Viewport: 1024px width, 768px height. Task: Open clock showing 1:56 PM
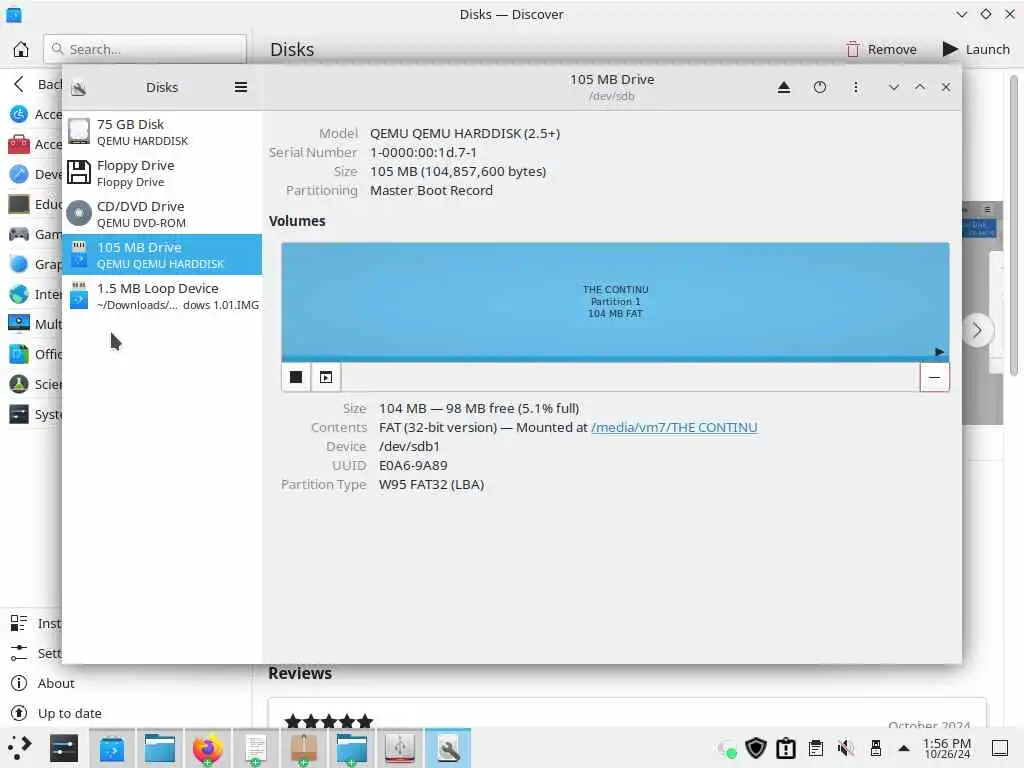947,748
